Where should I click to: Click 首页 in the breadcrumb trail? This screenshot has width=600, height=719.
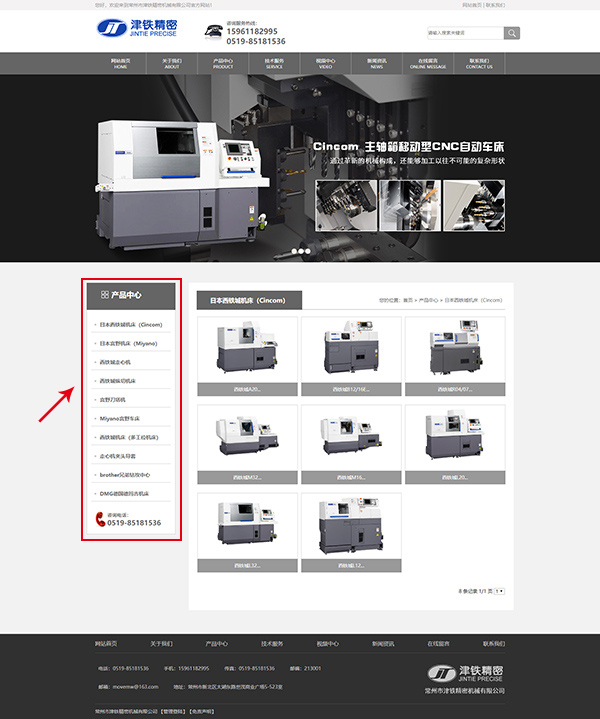[x=408, y=300]
